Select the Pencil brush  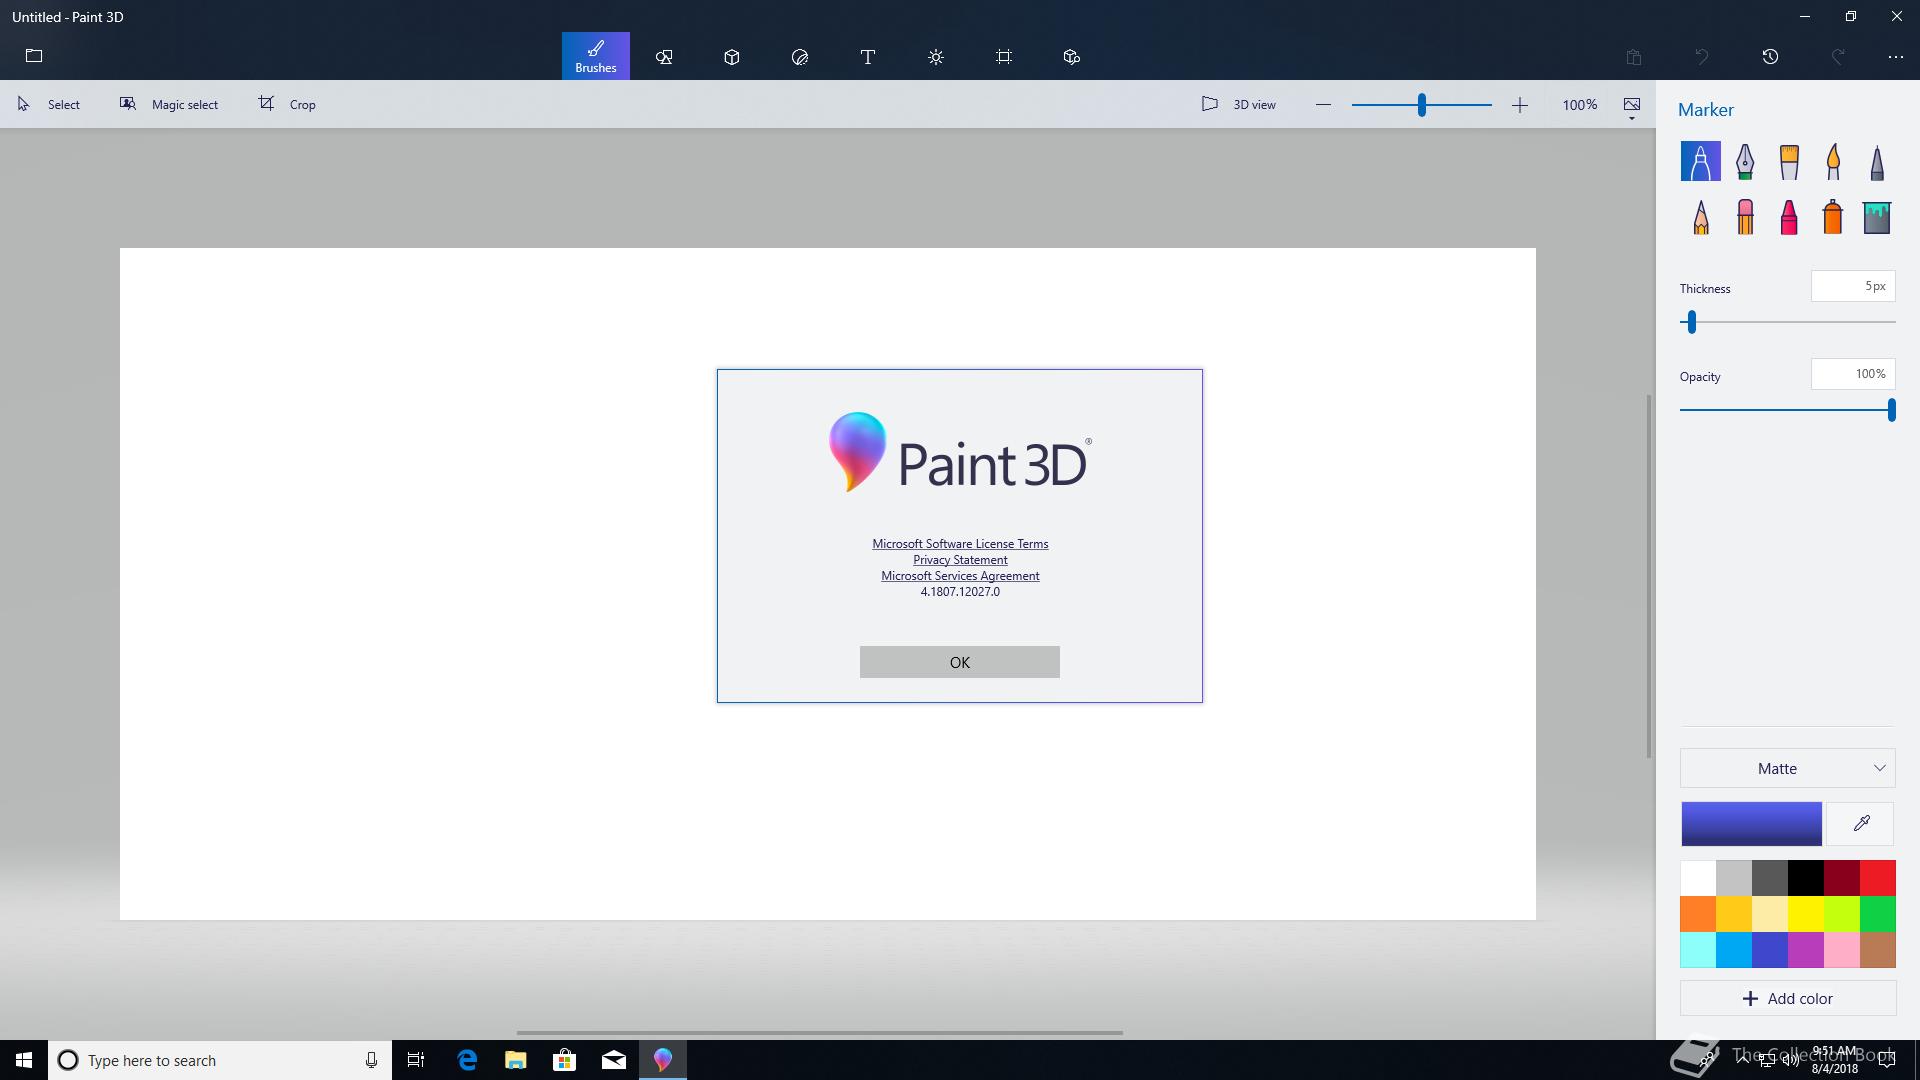[x=1701, y=217]
